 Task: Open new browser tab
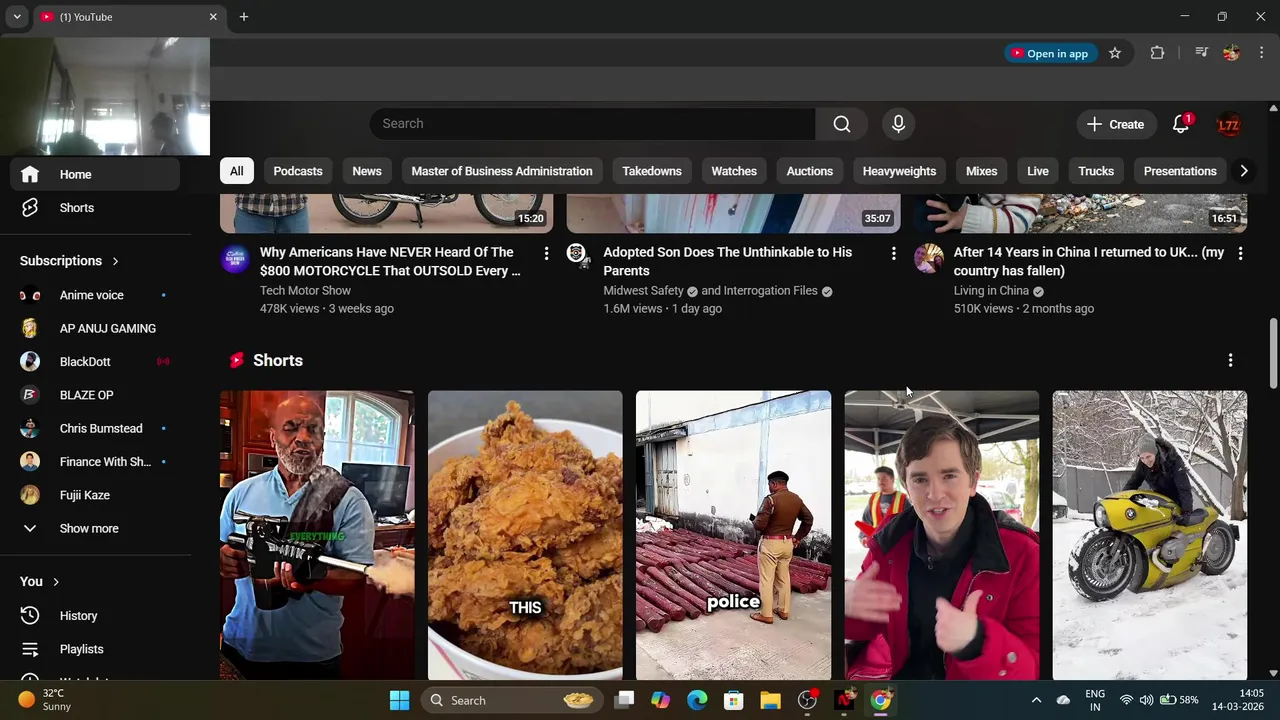(243, 17)
